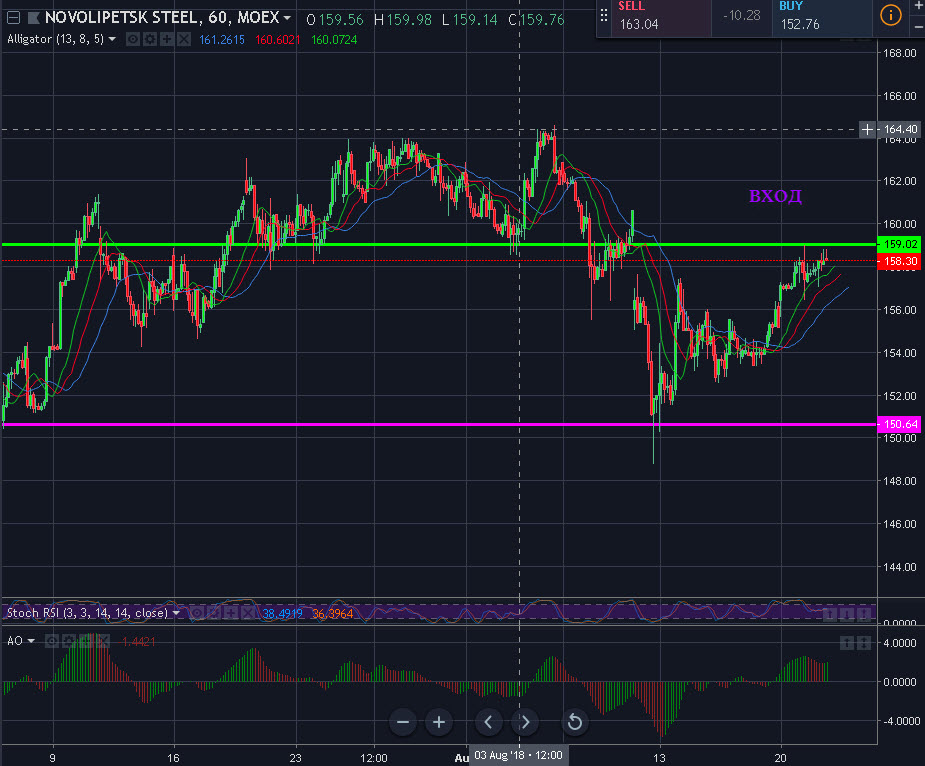Select the red Alligator value 160.6021
The image size is (925, 766).
(278, 40)
